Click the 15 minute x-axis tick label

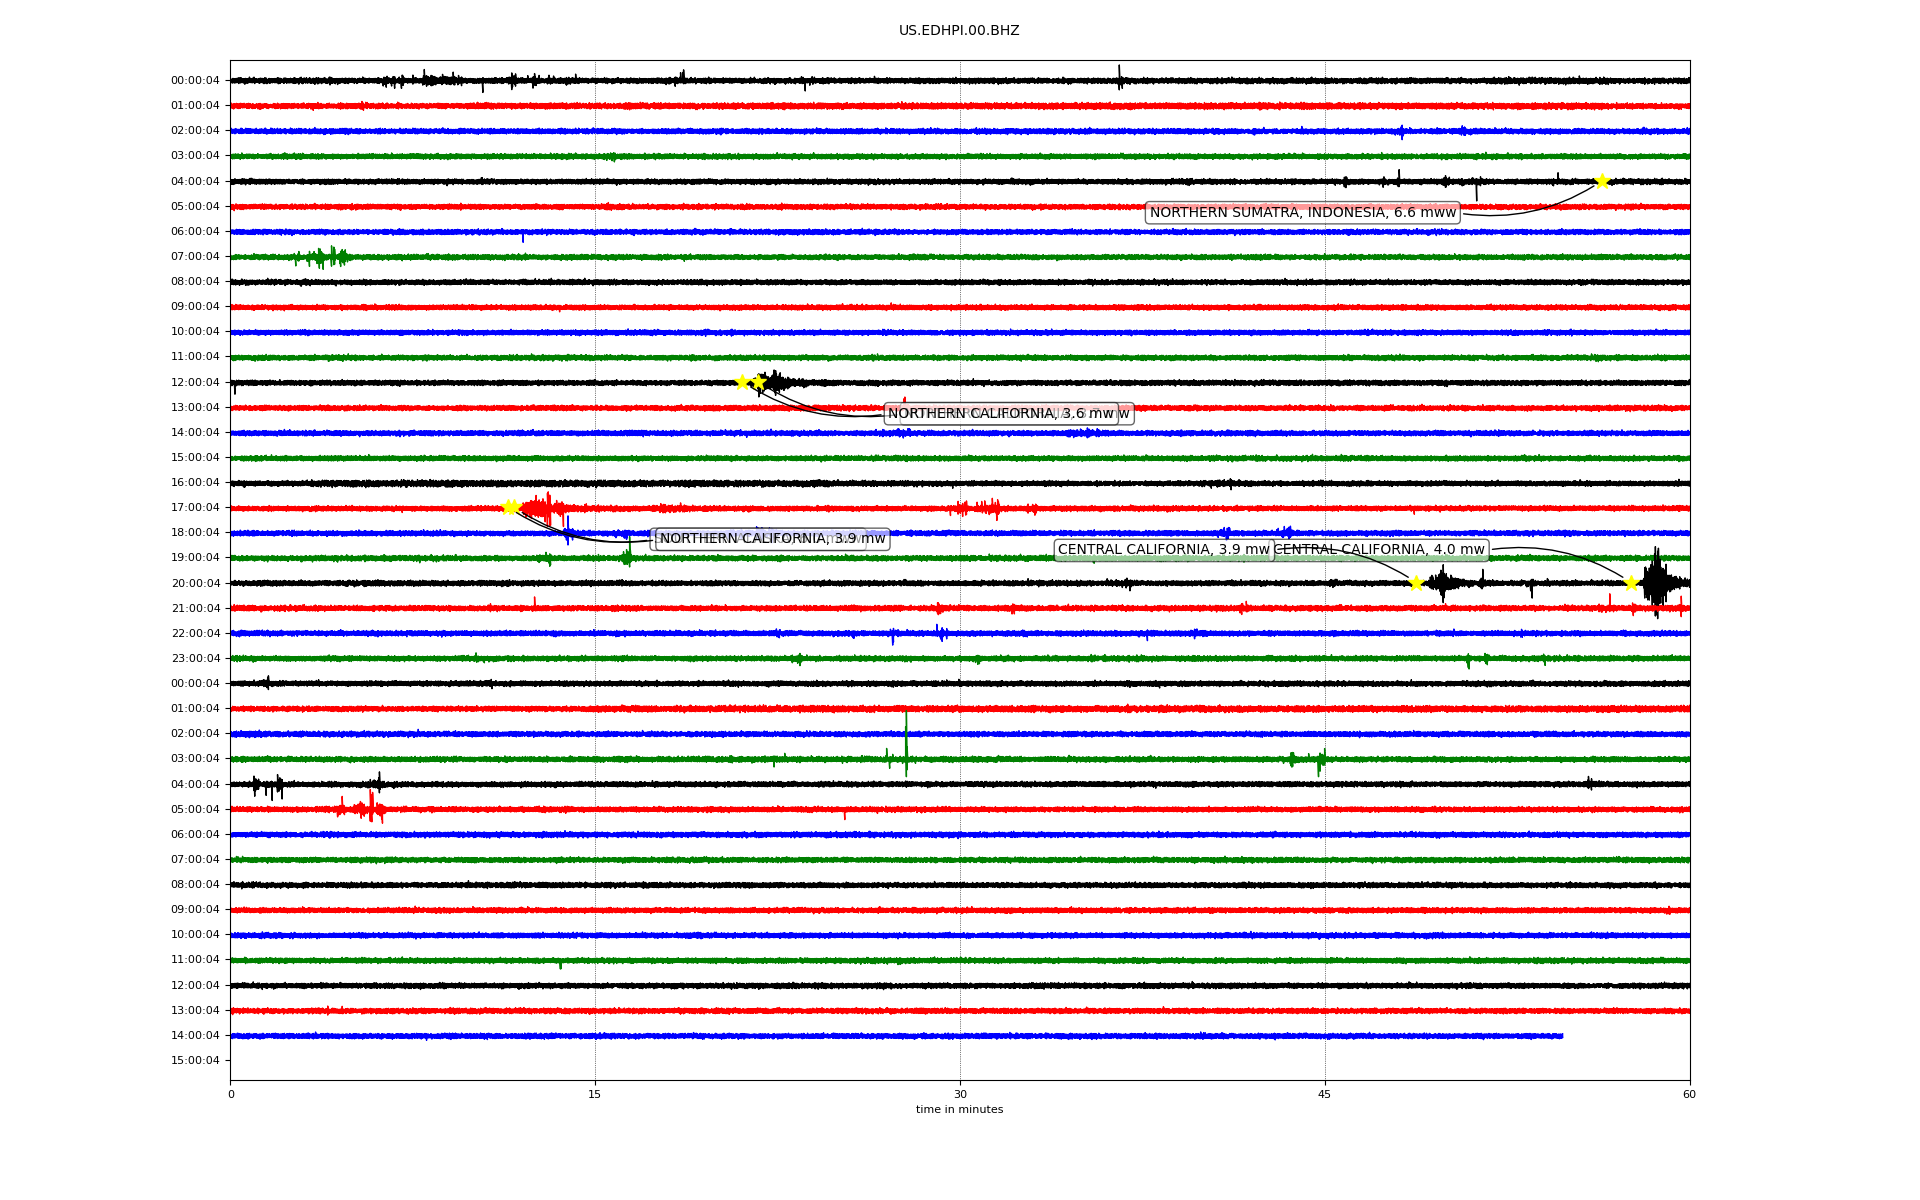[x=595, y=1094]
